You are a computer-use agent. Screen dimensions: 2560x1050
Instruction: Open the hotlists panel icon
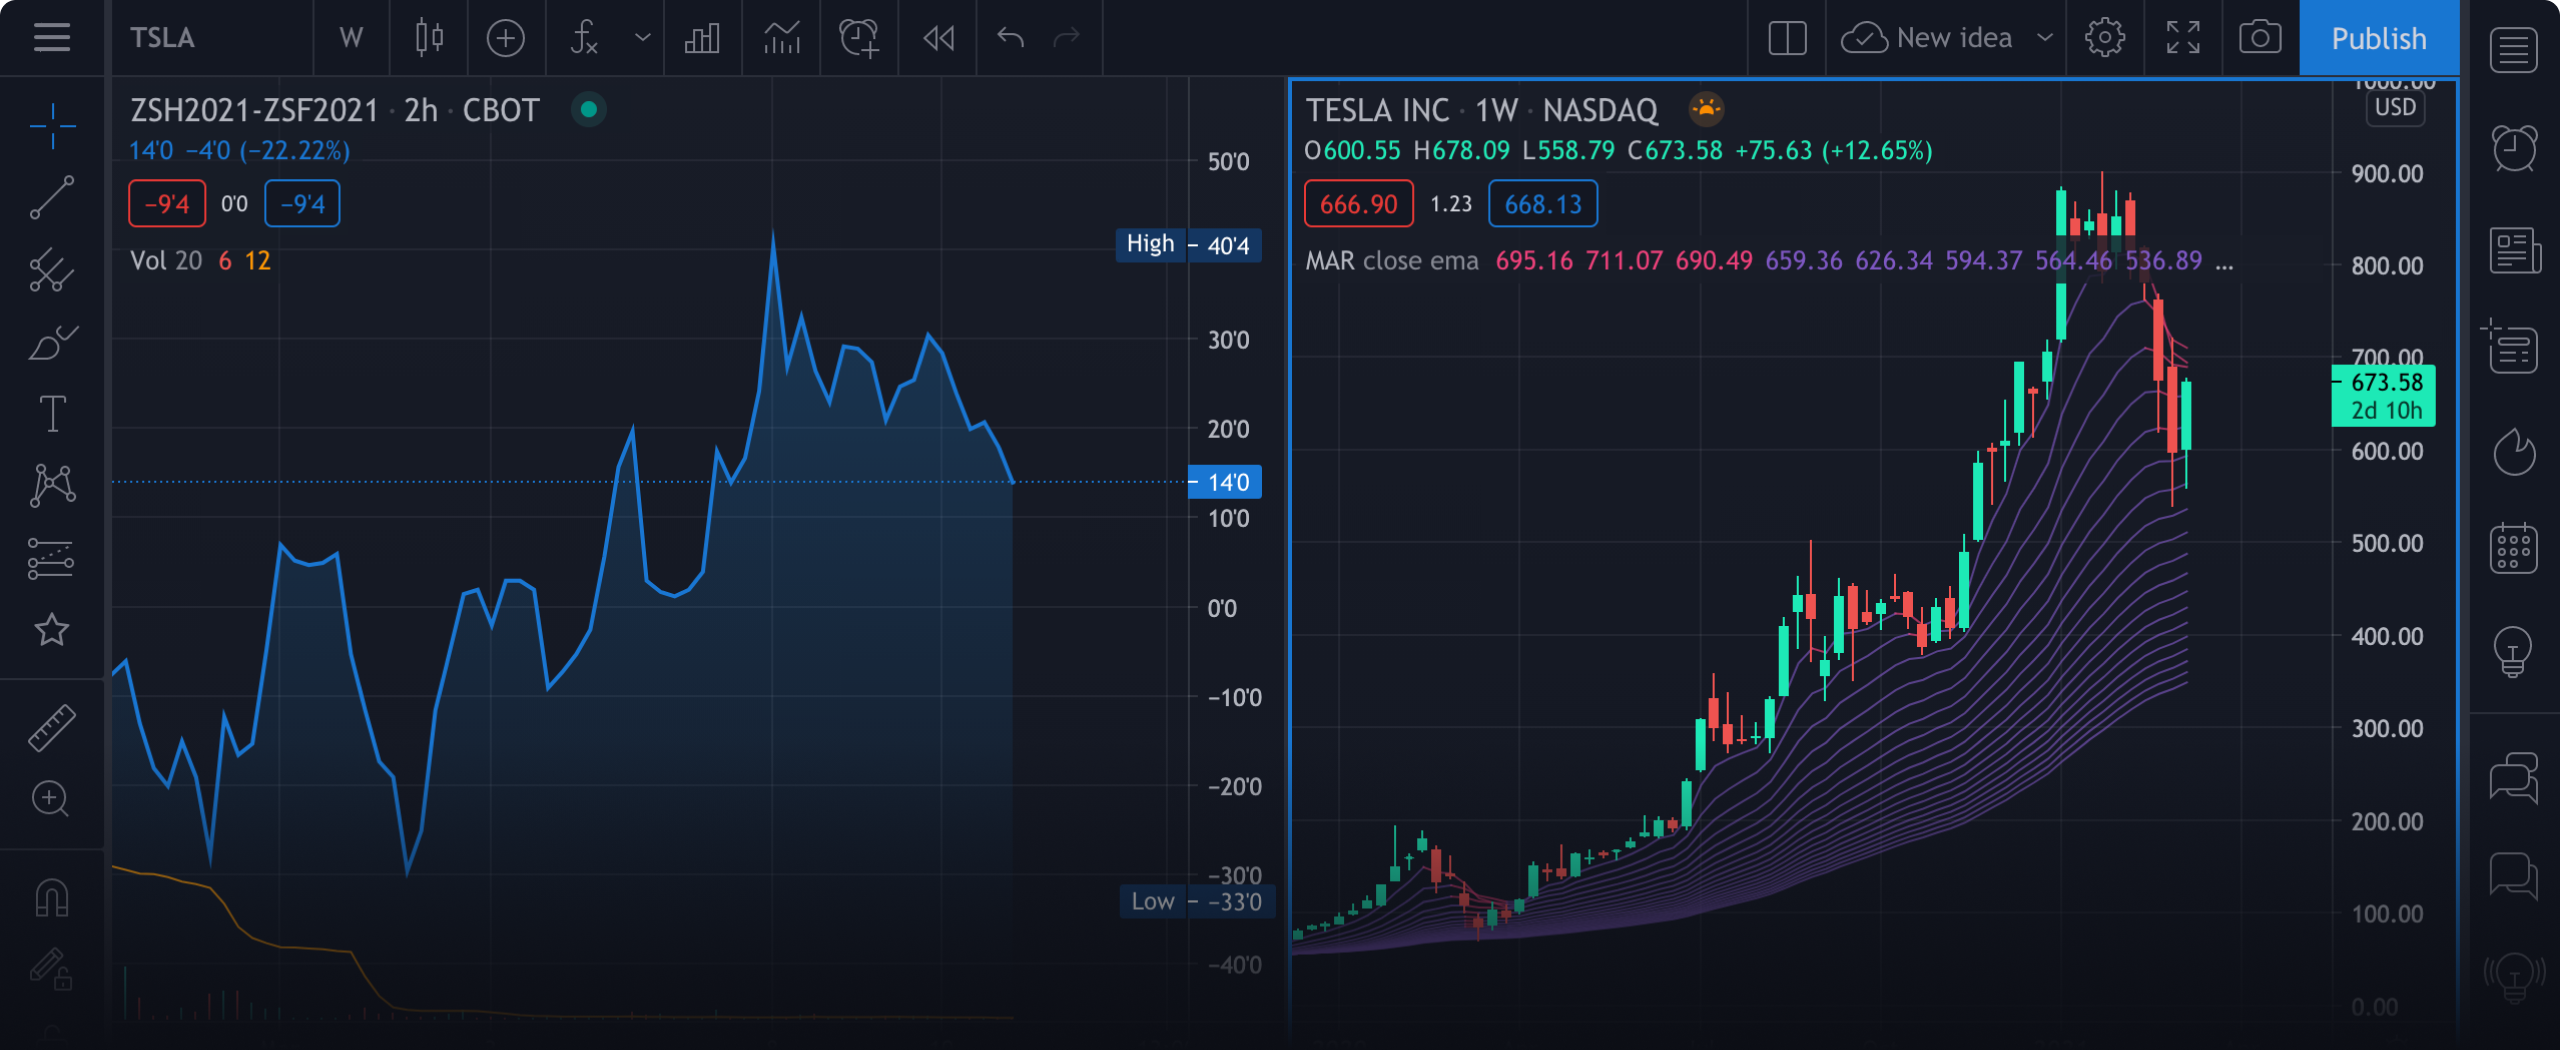pos(2514,451)
